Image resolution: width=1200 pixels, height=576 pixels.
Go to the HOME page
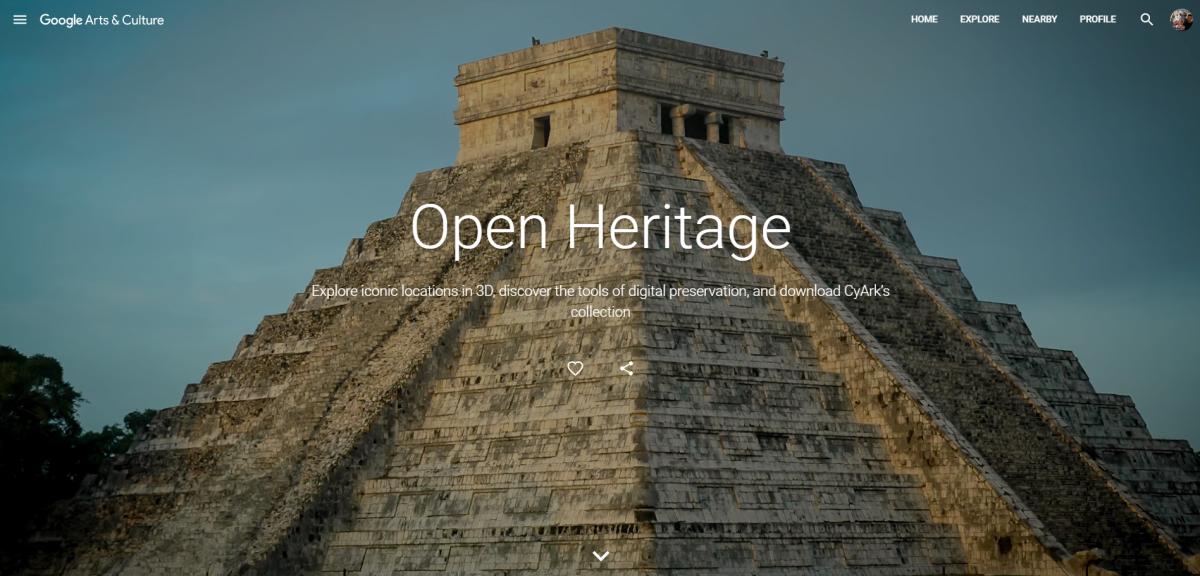pos(924,20)
